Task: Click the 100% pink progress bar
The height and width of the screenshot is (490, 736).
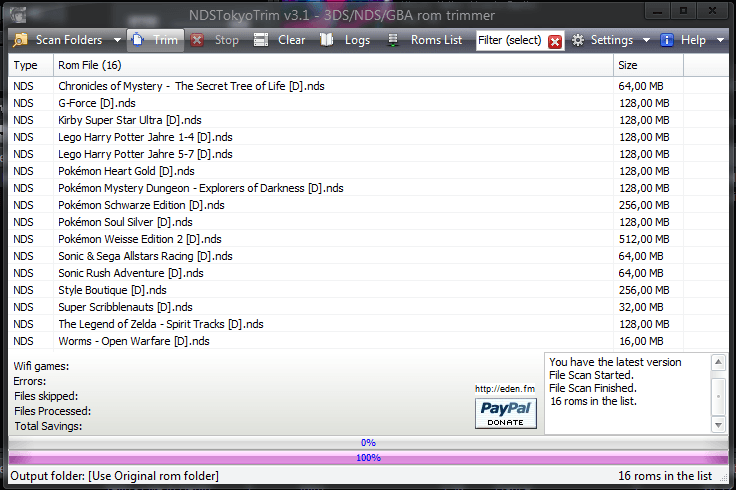Action: [368, 458]
